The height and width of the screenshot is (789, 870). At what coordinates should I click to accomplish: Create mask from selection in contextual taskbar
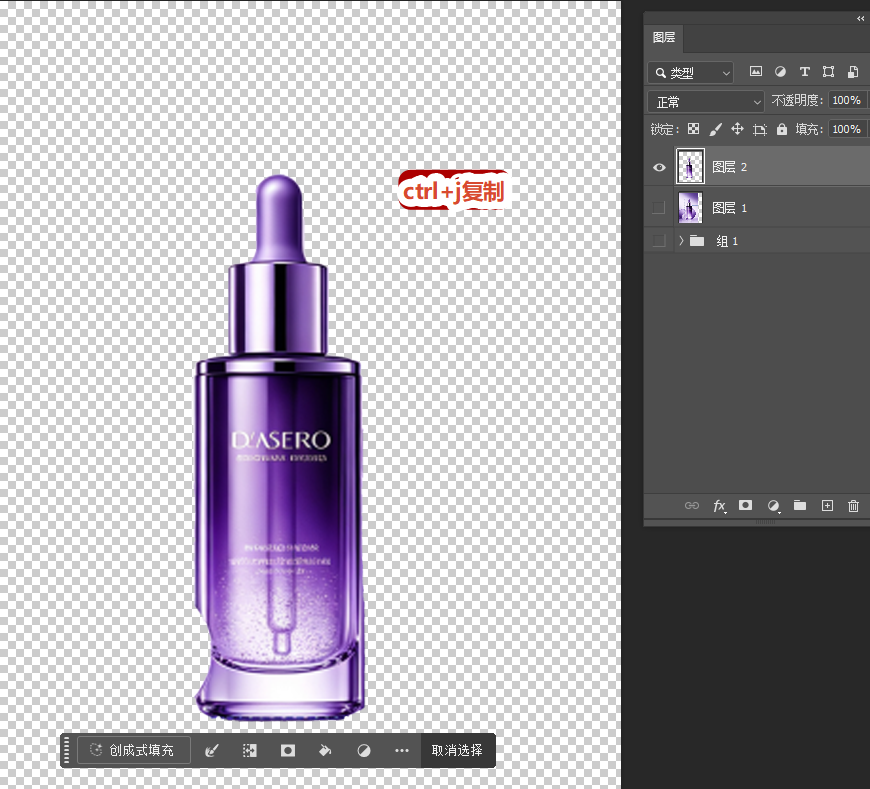point(287,751)
